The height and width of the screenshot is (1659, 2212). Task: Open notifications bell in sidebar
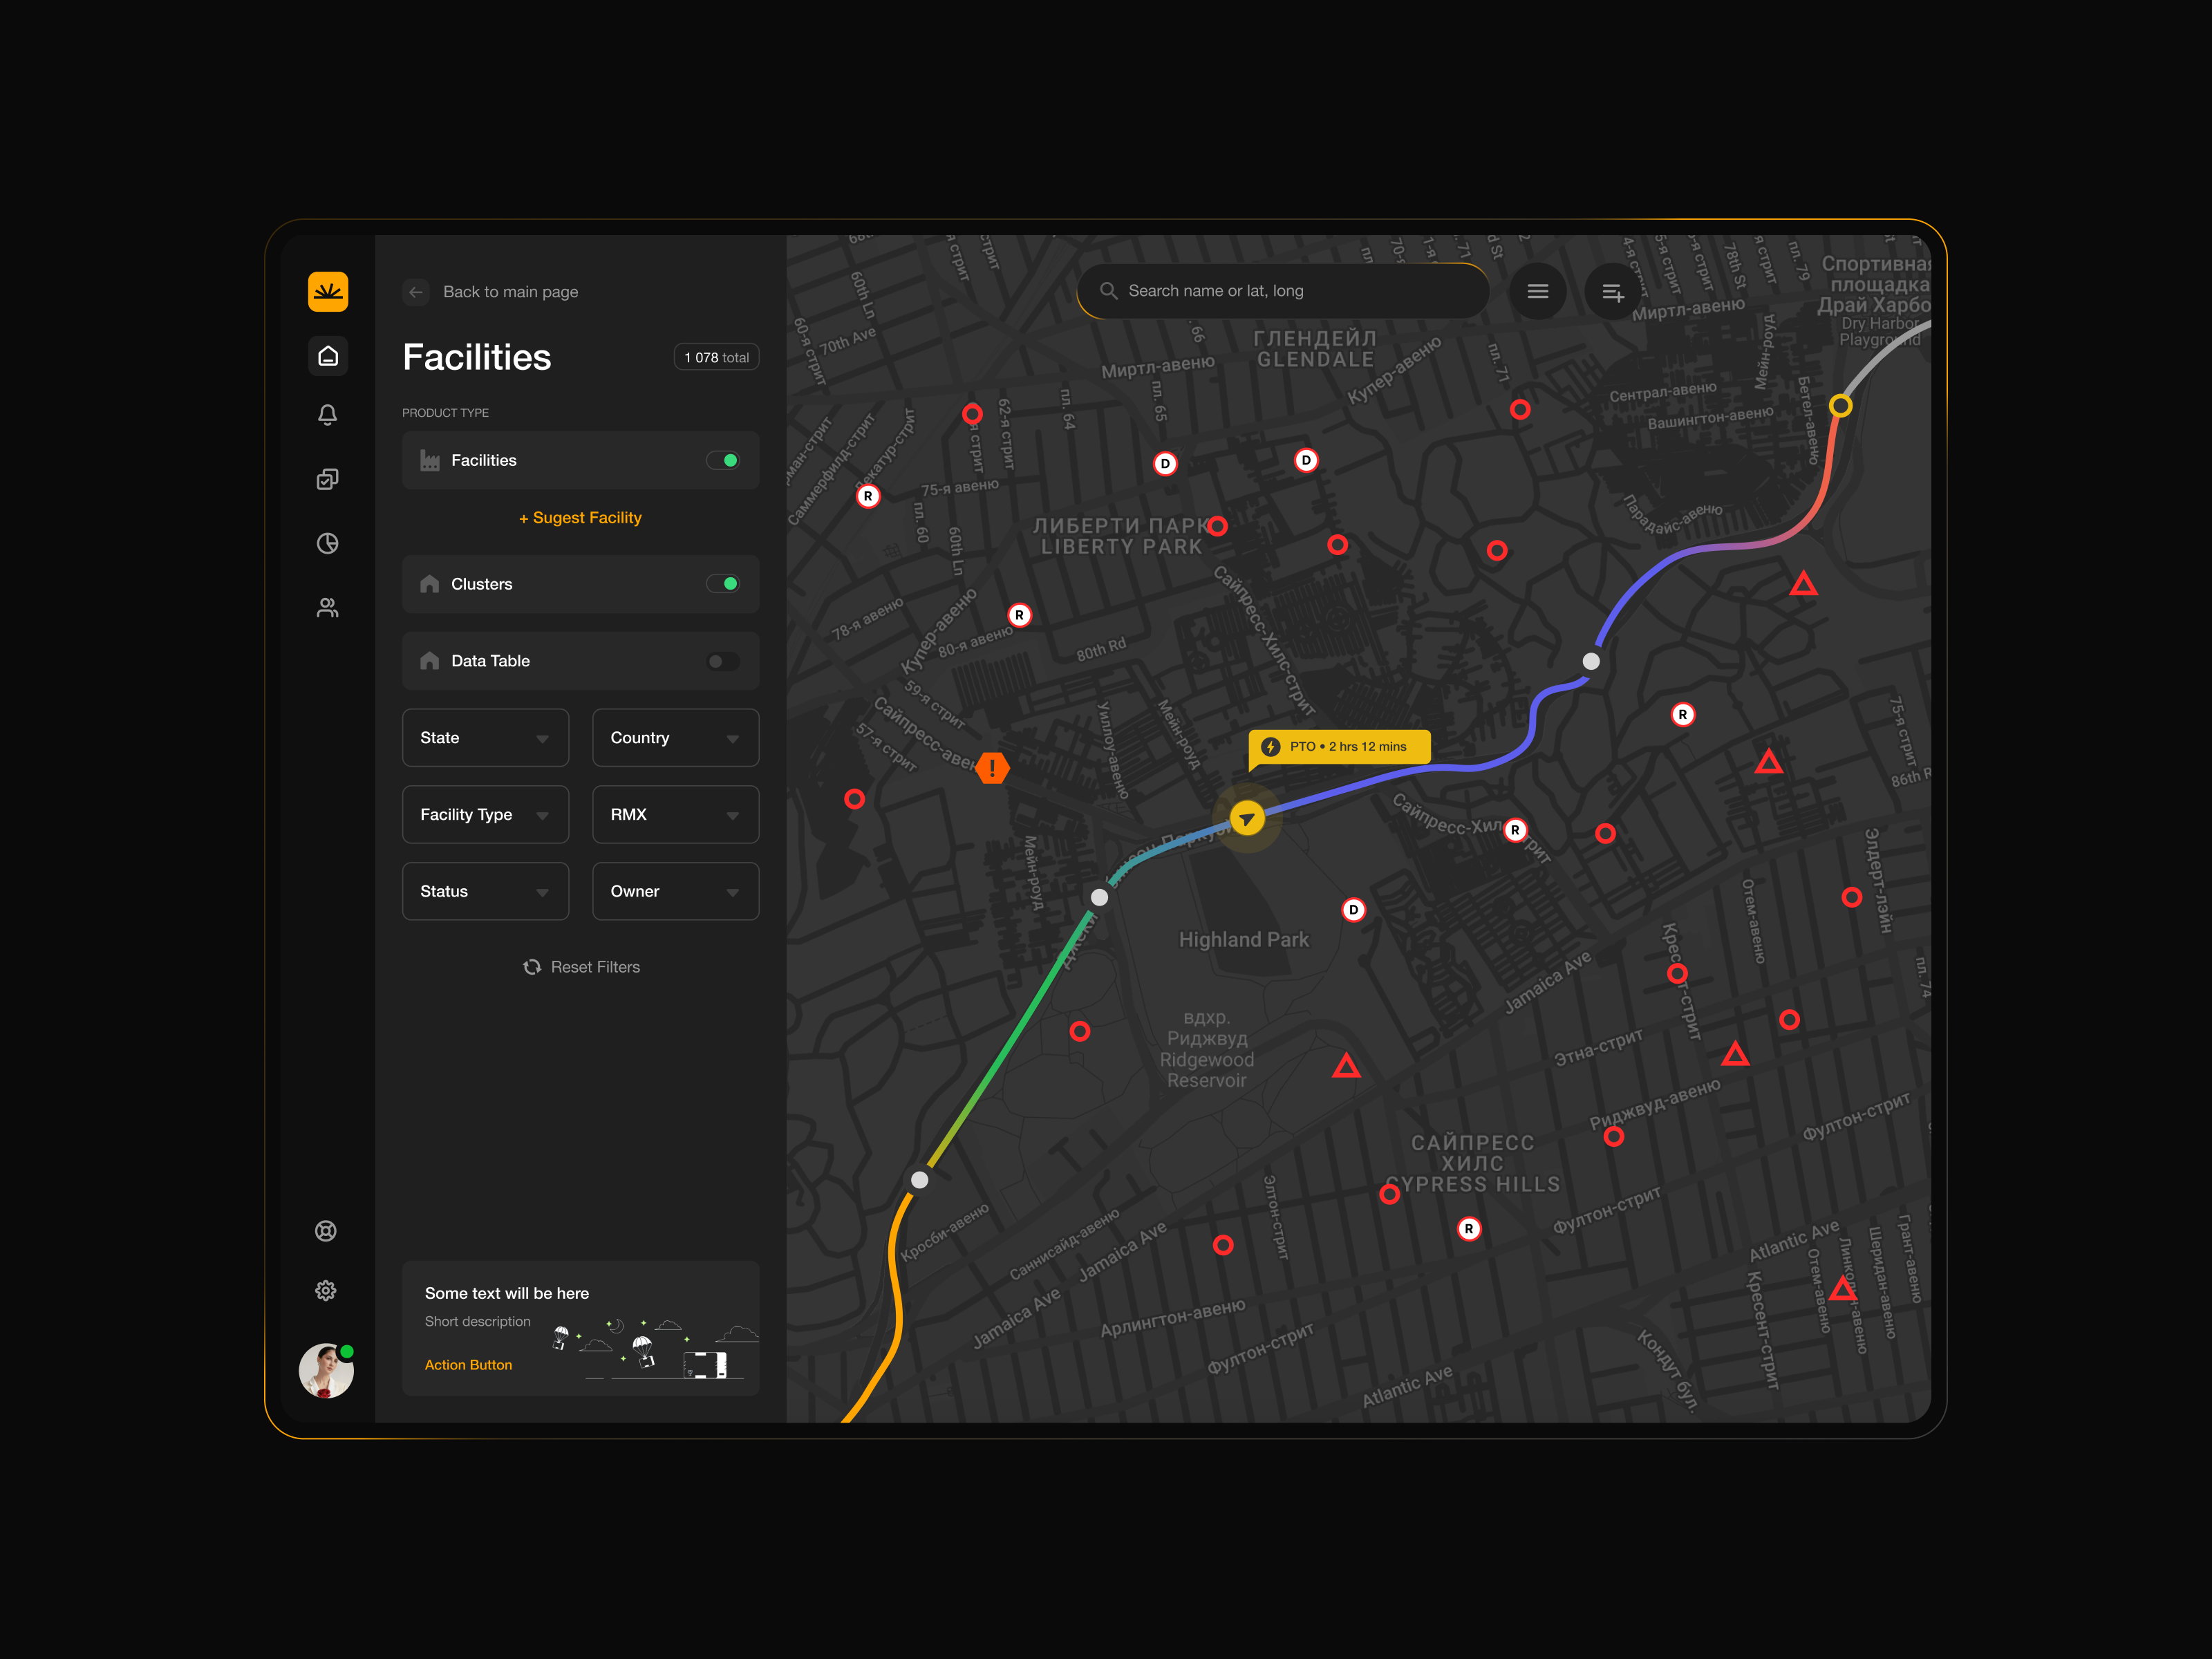(327, 415)
